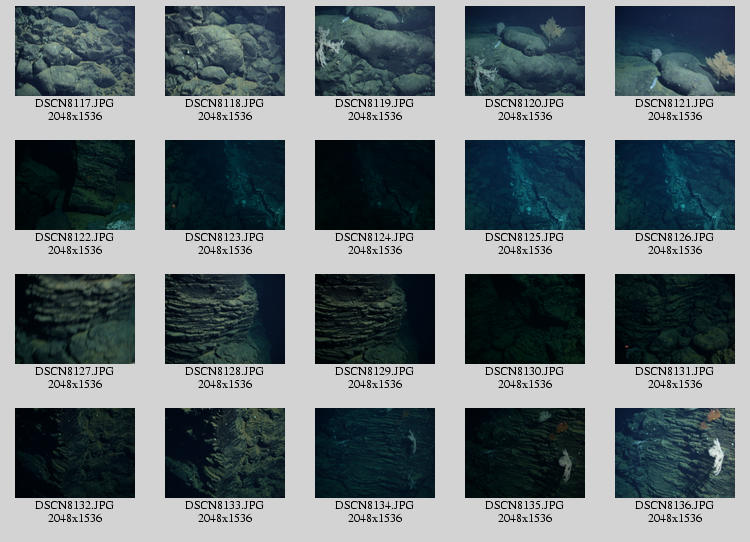
Task: Click the DSCN8129.JPG thumbnail
Action: pyautogui.click(x=375, y=319)
